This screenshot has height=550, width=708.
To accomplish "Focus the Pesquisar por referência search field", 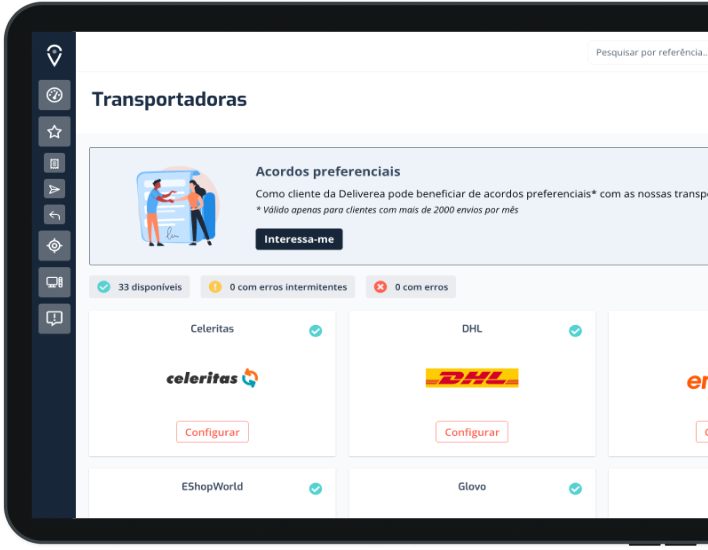I will point(648,53).
